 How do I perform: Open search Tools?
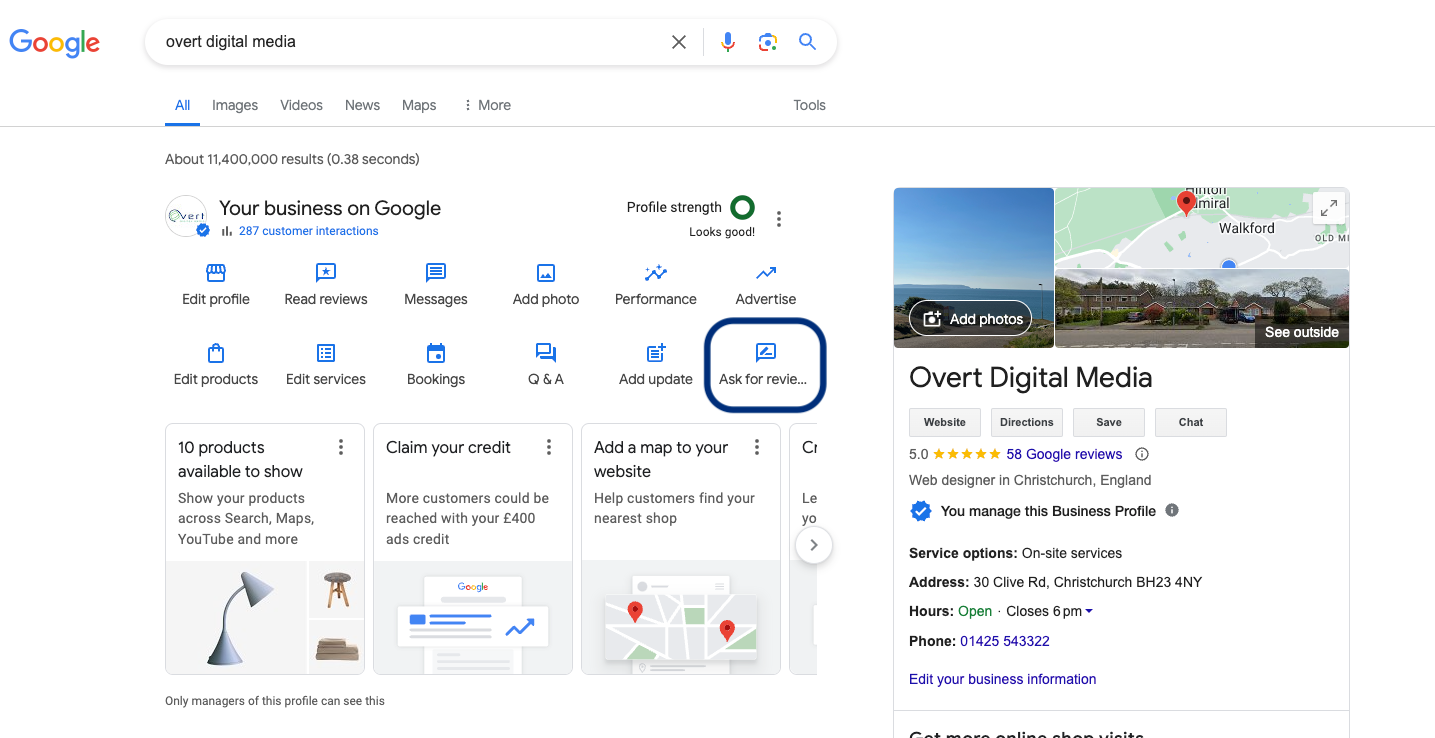(809, 105)
